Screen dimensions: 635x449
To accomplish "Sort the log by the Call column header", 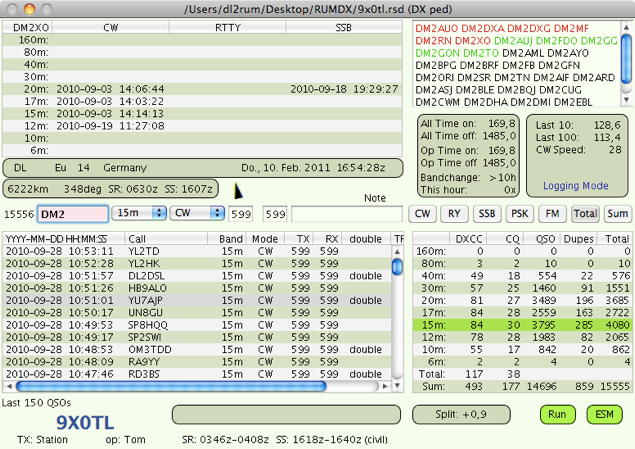I will tap(165, 239).
